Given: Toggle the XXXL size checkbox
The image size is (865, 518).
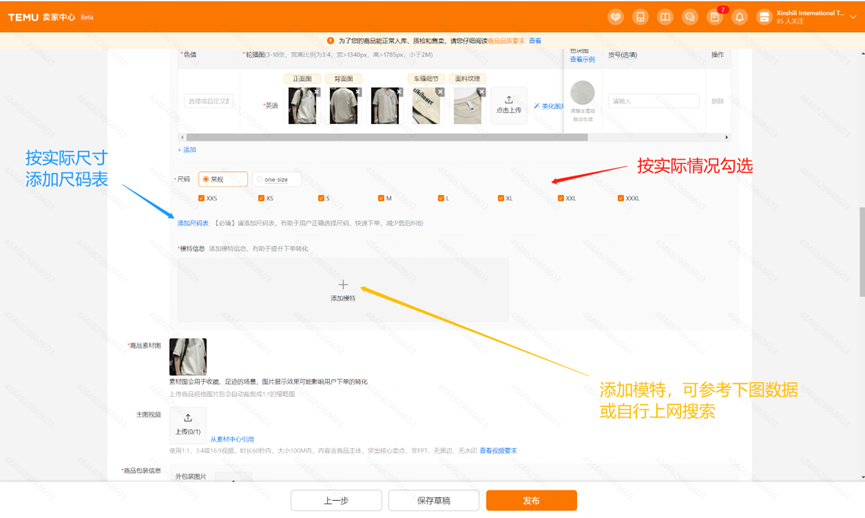Looking at the screenshot, I should pyautogui.click(x=621, y=198).
